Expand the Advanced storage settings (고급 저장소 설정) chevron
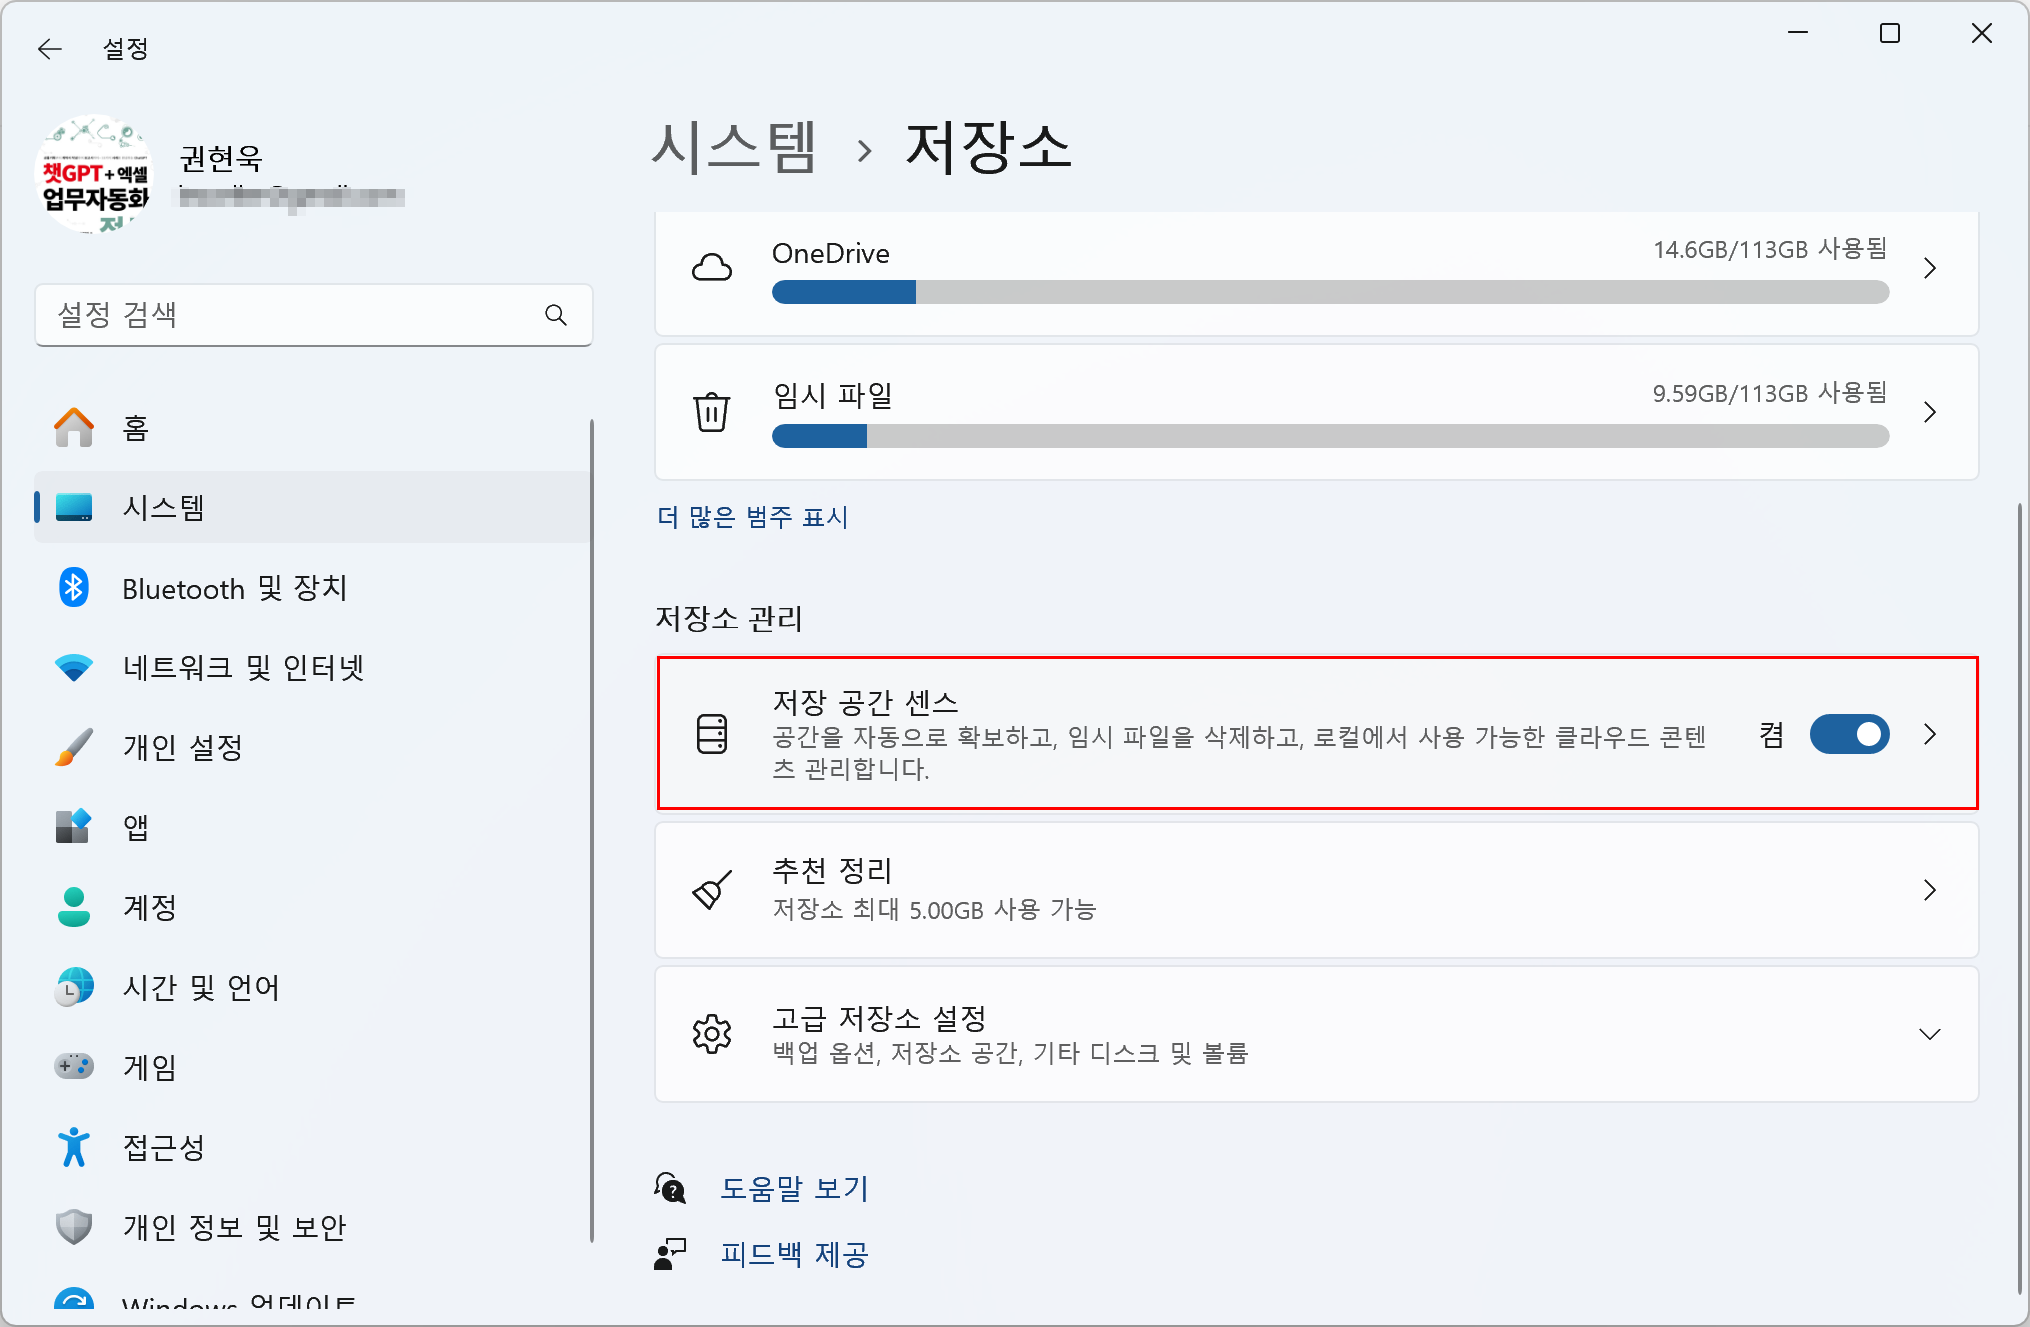Viewport: 2030px width, 1327px height. point(1929,1034)
